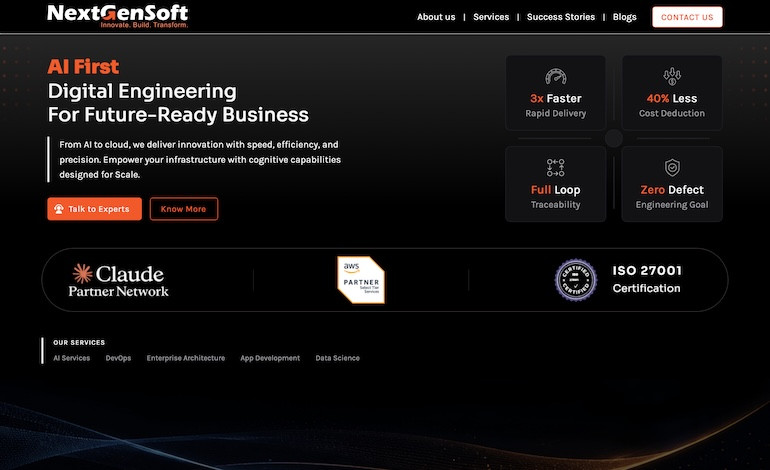Go to Success Stories page
The height and width of the screenshot is (470, 770).
tap(561, 17)
